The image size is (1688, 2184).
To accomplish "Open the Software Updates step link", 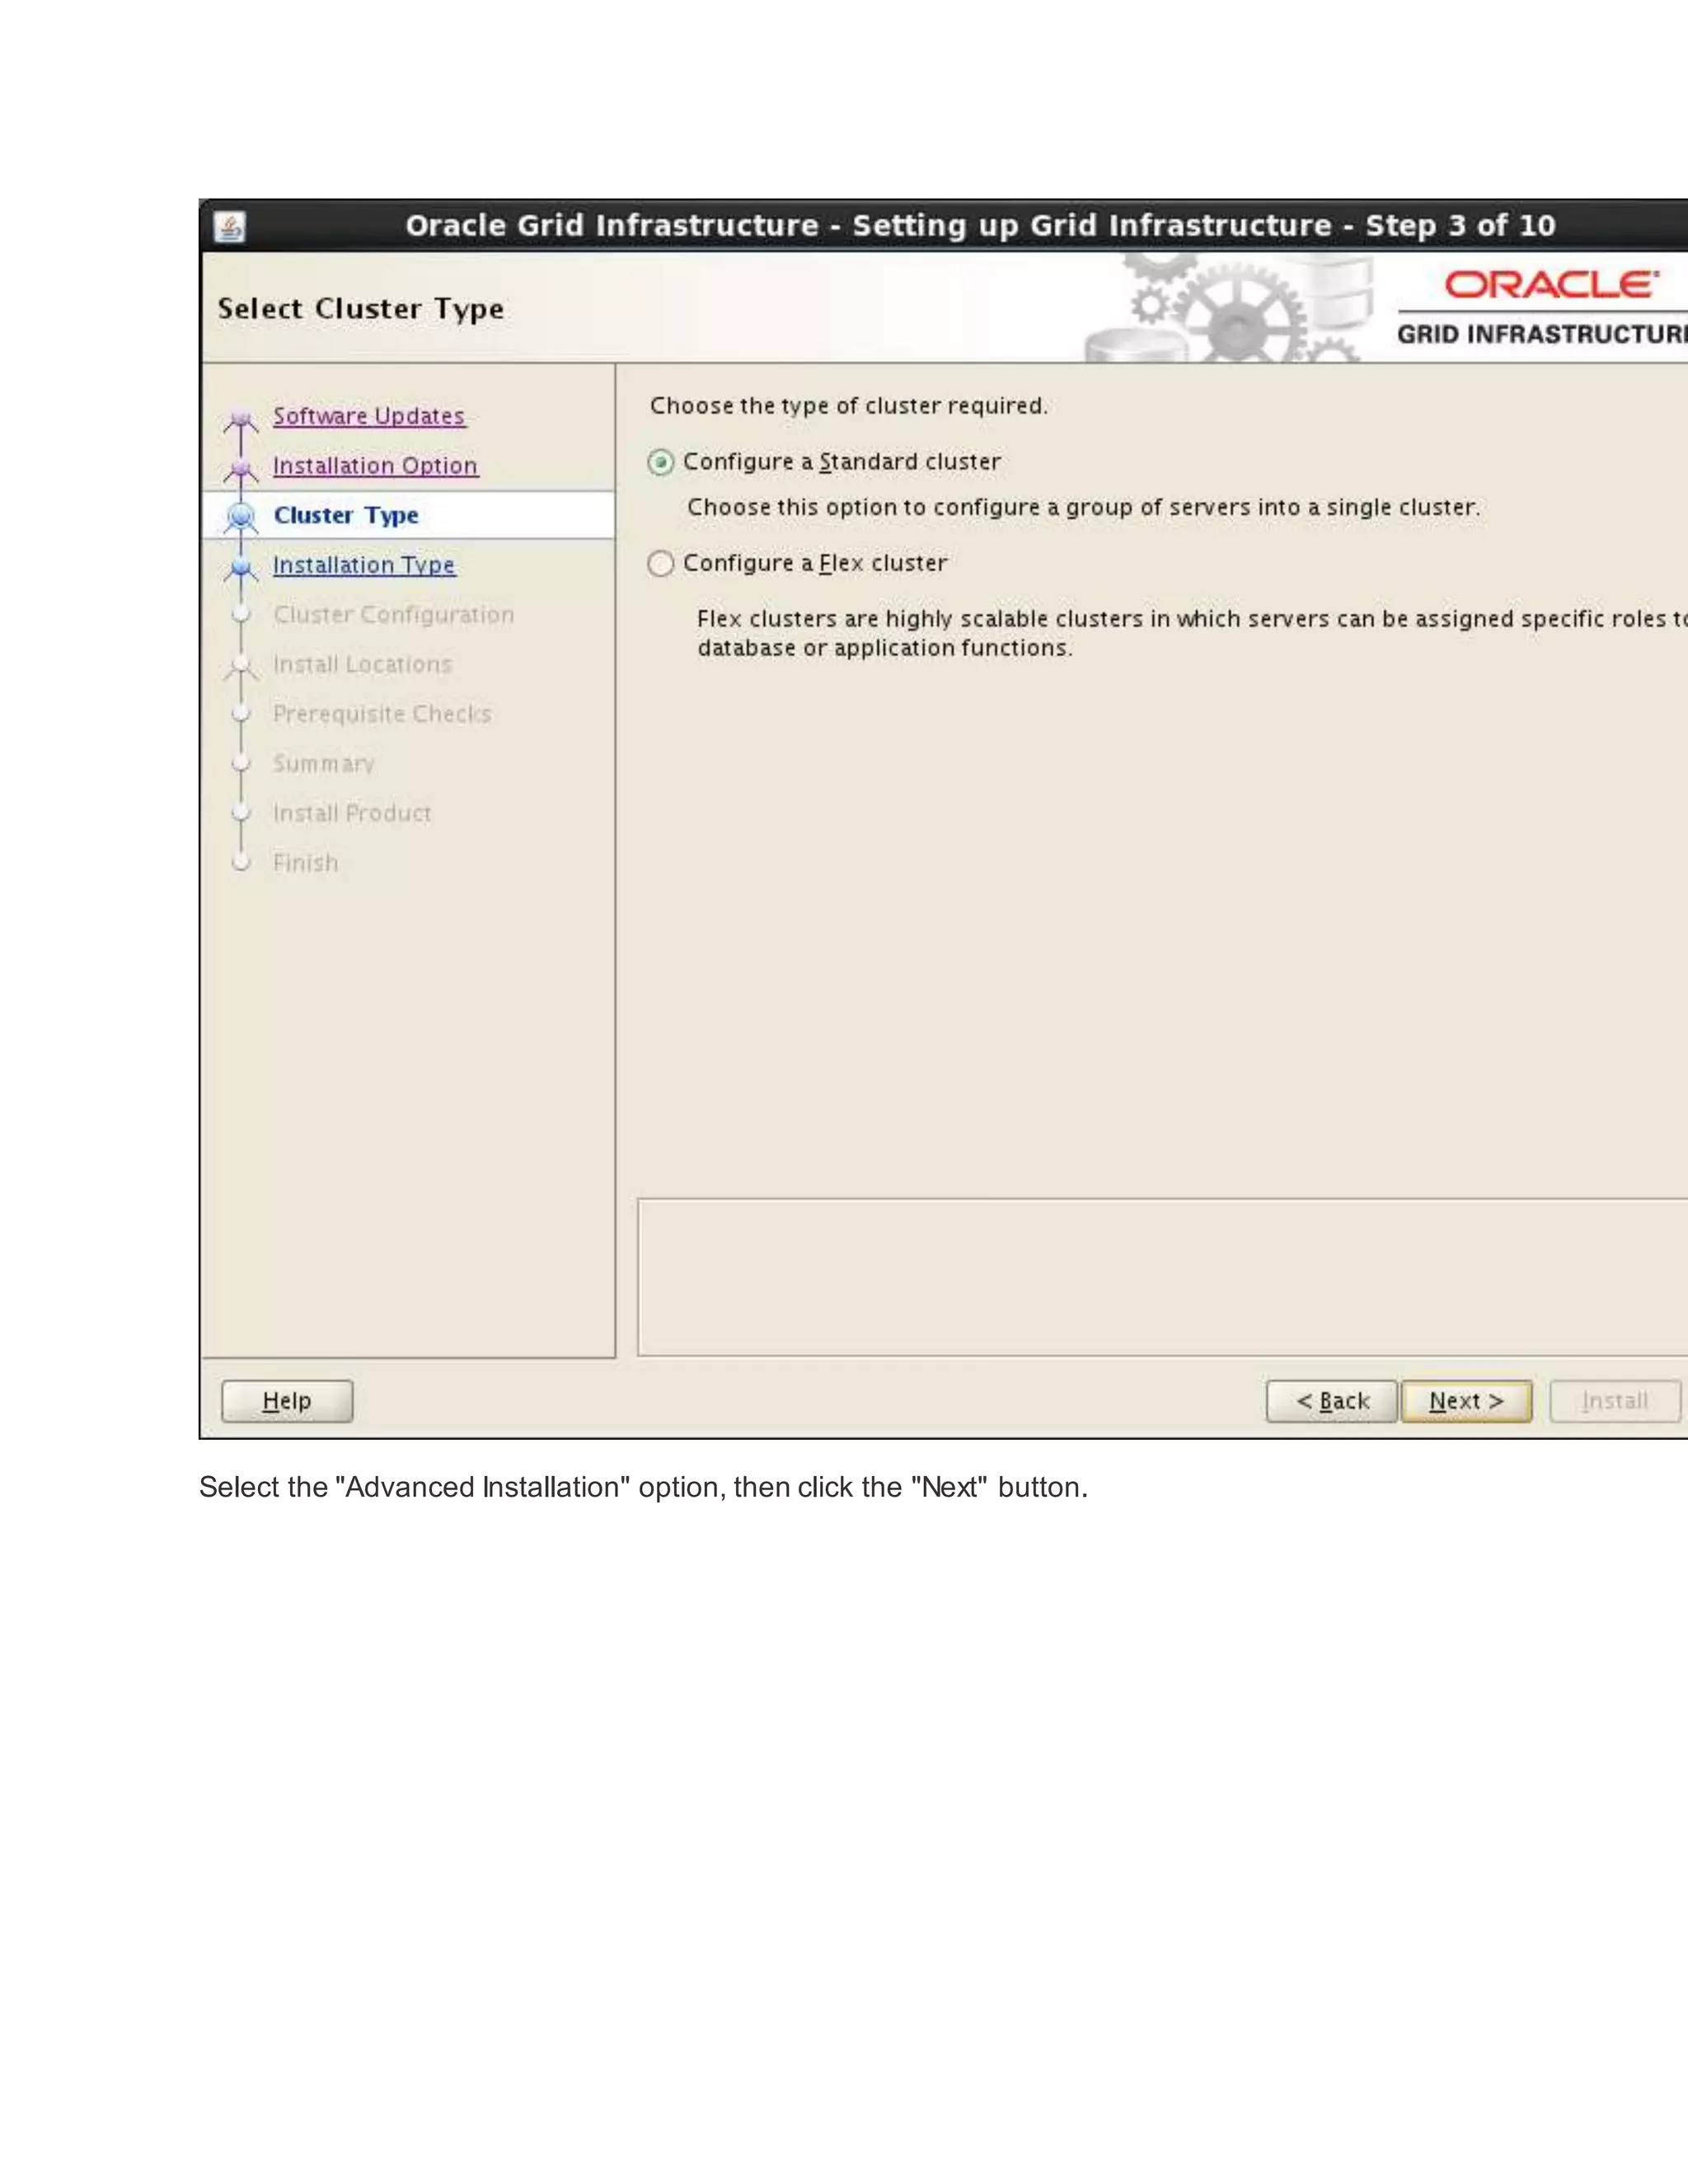I will pos(369,416).
